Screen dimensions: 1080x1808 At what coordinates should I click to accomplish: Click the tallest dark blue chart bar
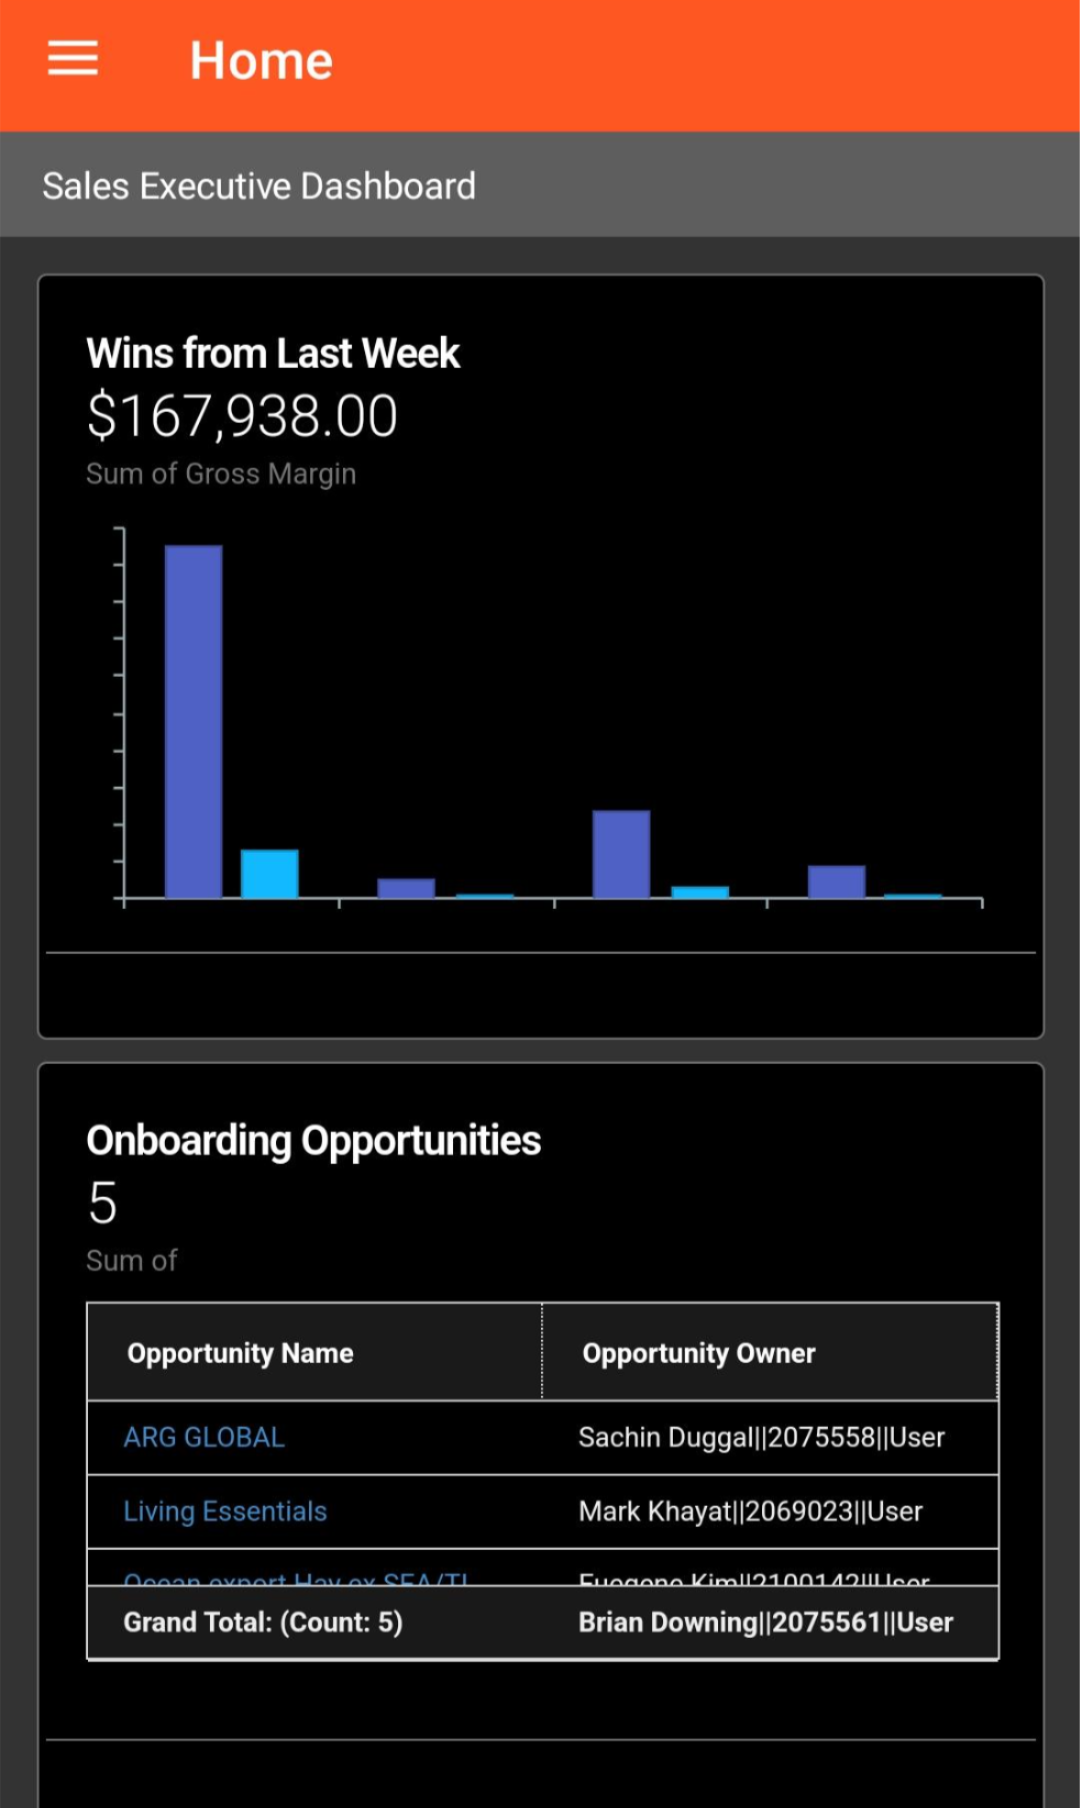193,720
